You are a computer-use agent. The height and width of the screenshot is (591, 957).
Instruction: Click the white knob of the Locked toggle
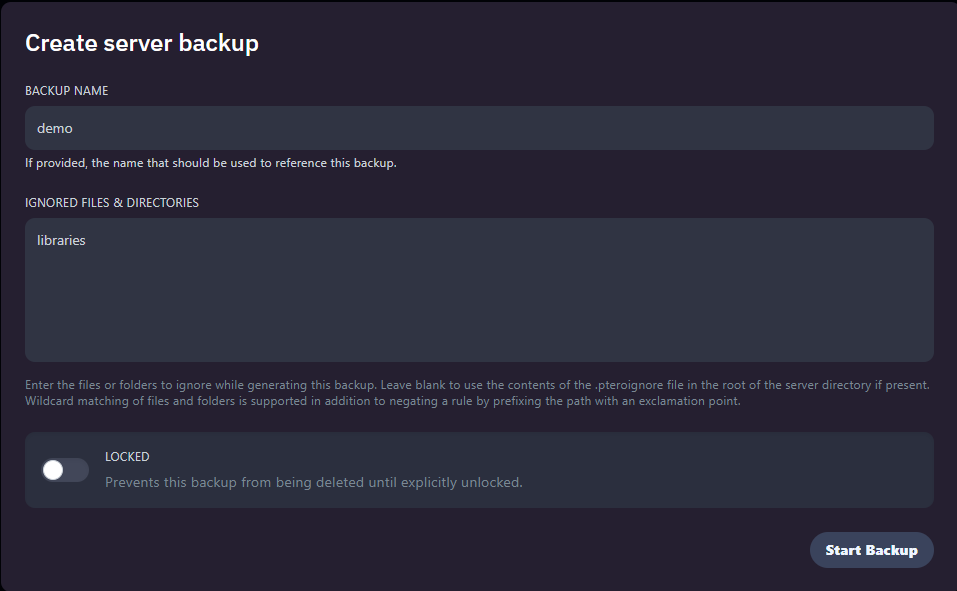(54, 470)
